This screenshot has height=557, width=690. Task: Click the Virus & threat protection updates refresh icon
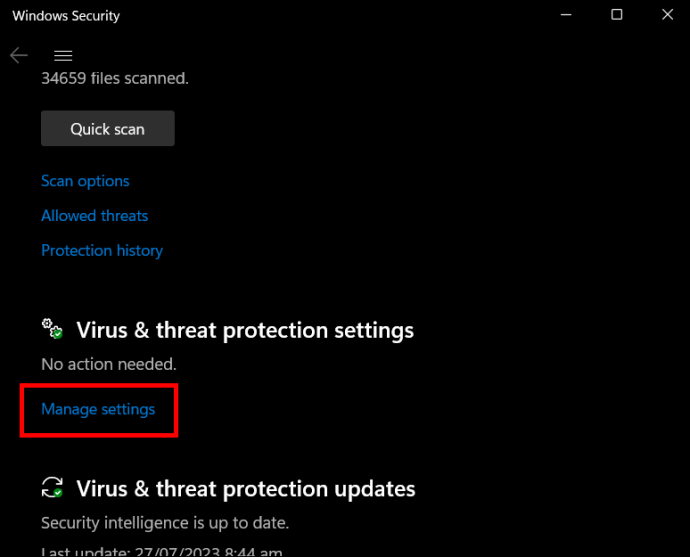tap(52, 488)
